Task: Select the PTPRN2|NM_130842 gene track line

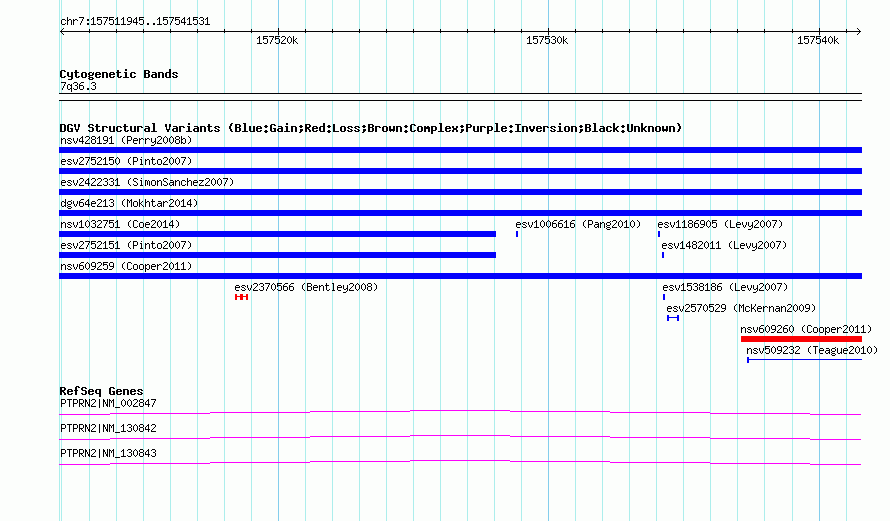Action: (460, 438)
